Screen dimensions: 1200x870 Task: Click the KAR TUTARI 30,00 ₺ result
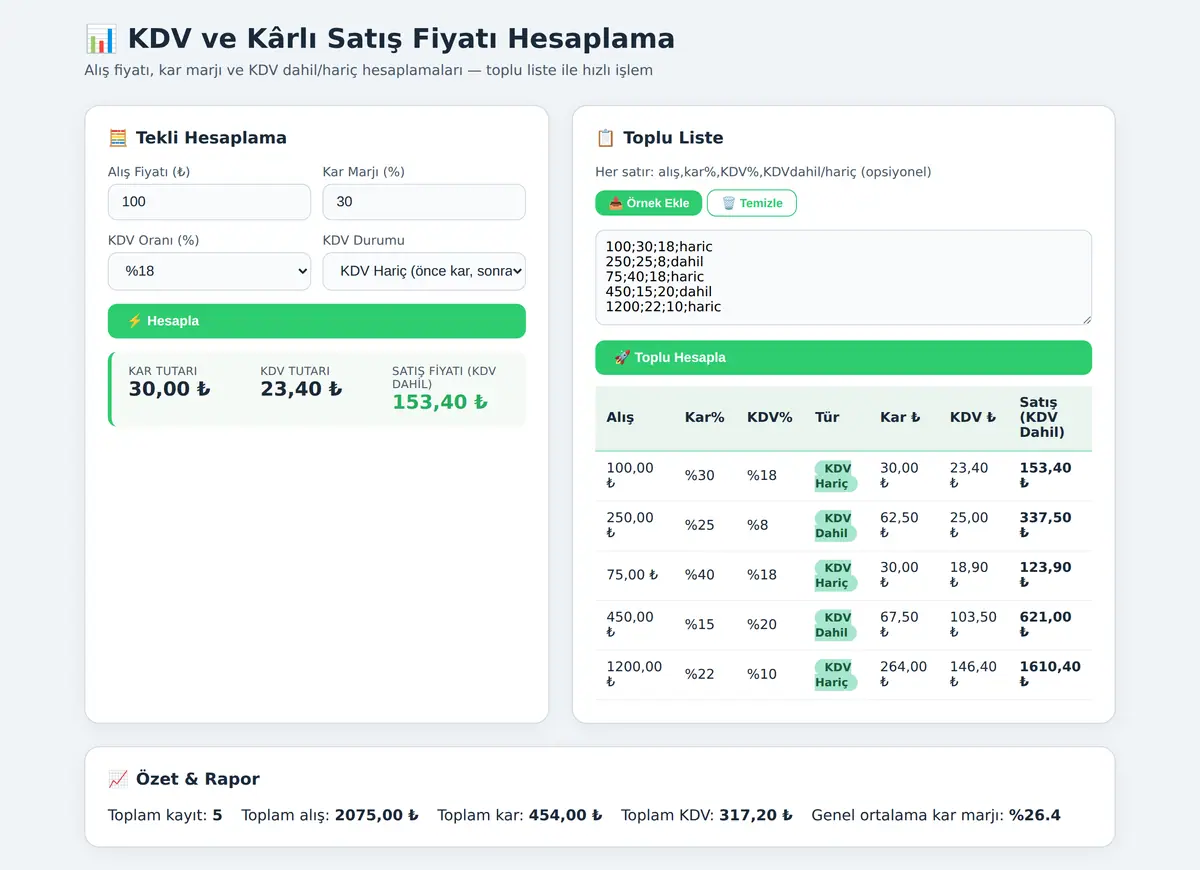coord(170,382)
